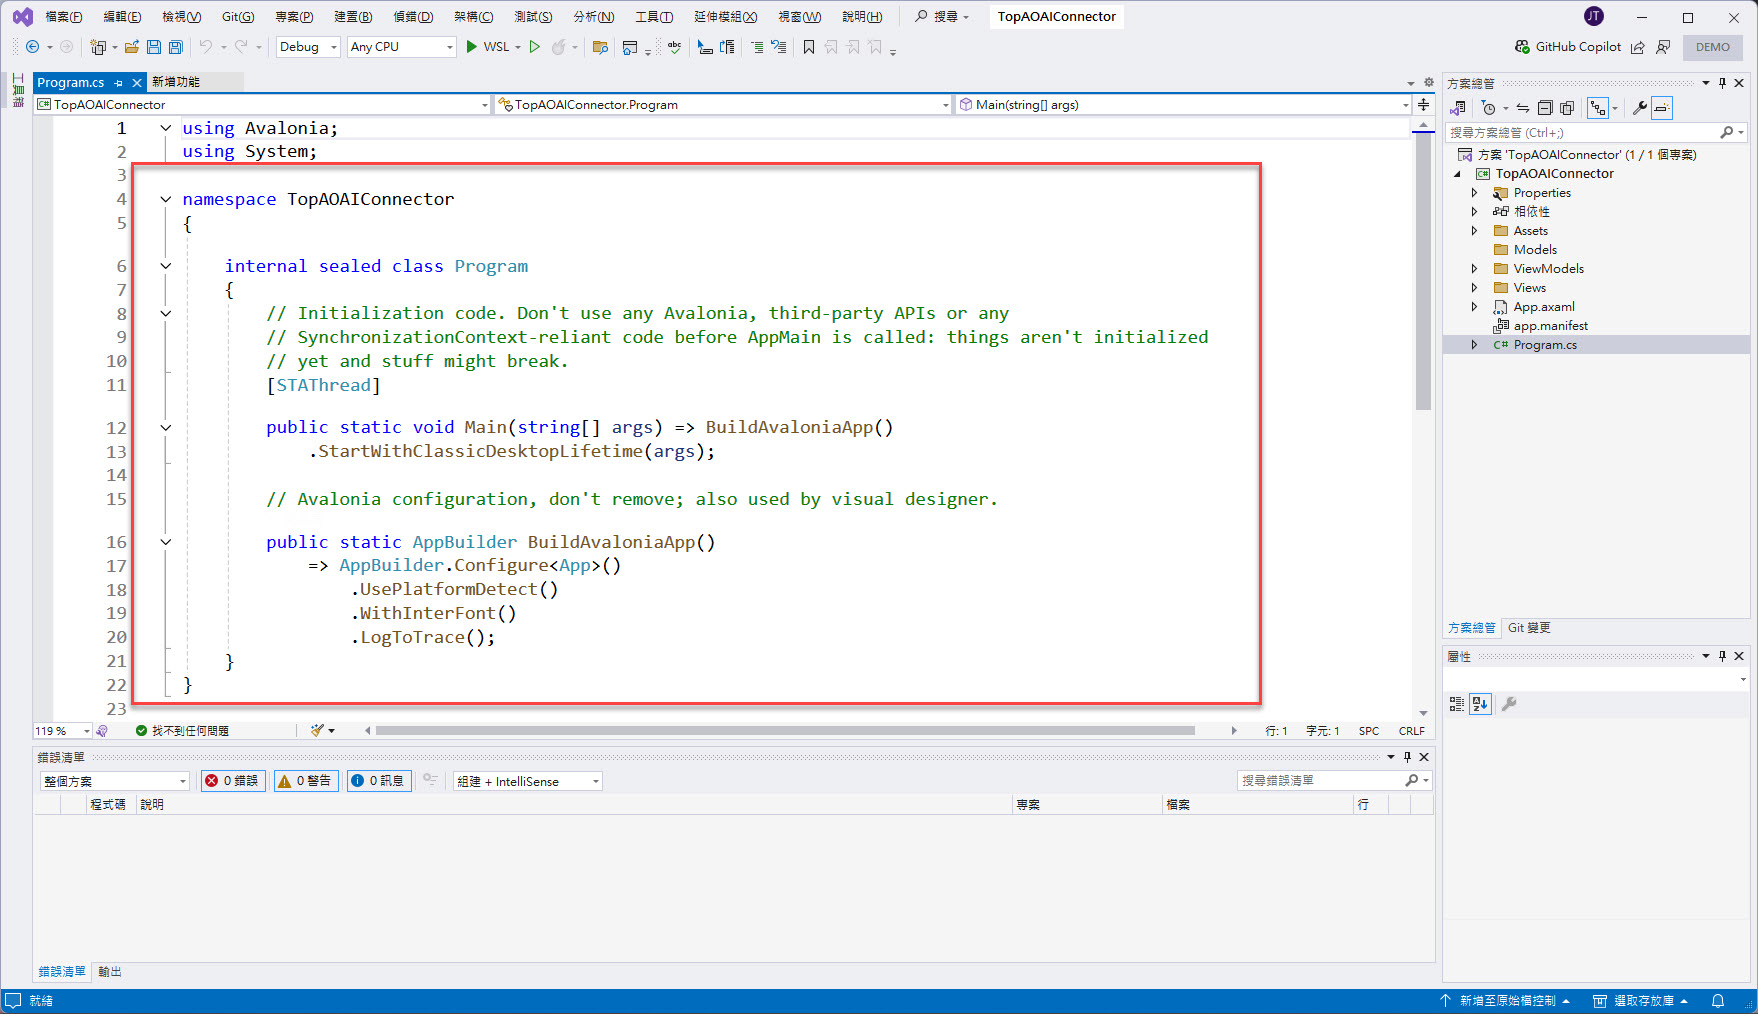Screen dimensions: 1758x1014
Task: Click Collapse All in Solution Explorer
Action: (1545, 108)
